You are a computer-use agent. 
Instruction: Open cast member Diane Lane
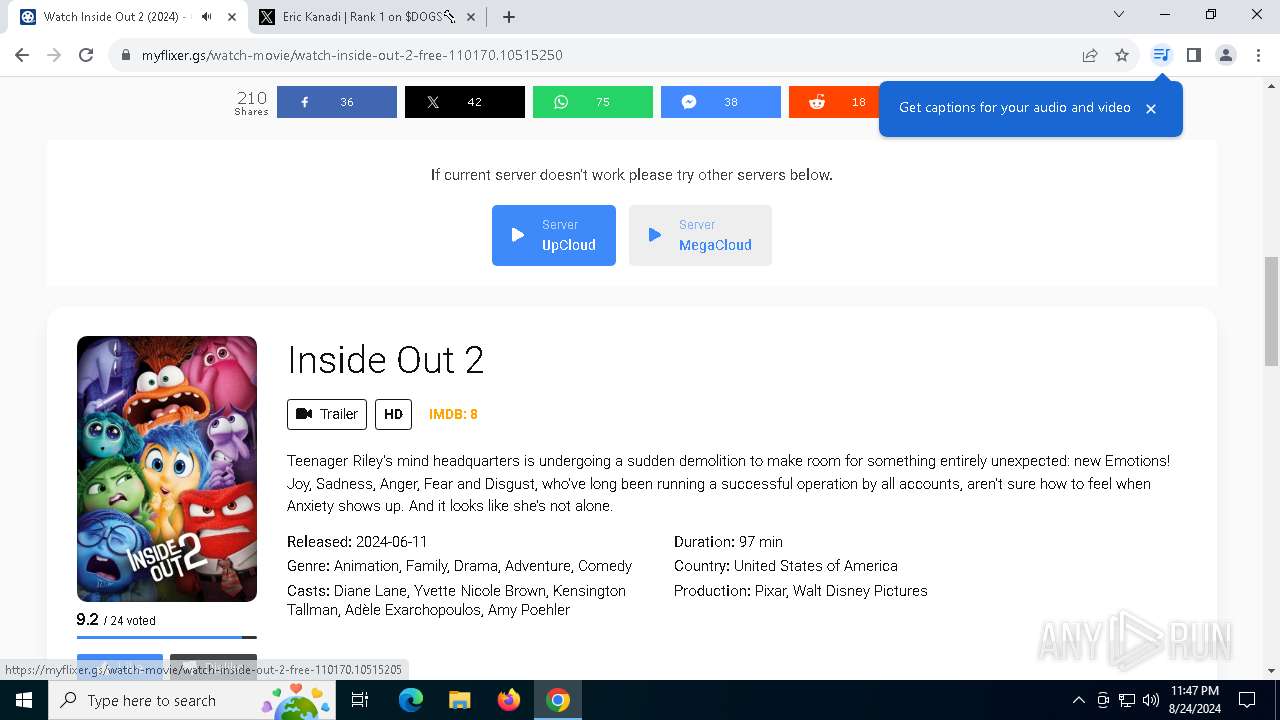point(370,591)
